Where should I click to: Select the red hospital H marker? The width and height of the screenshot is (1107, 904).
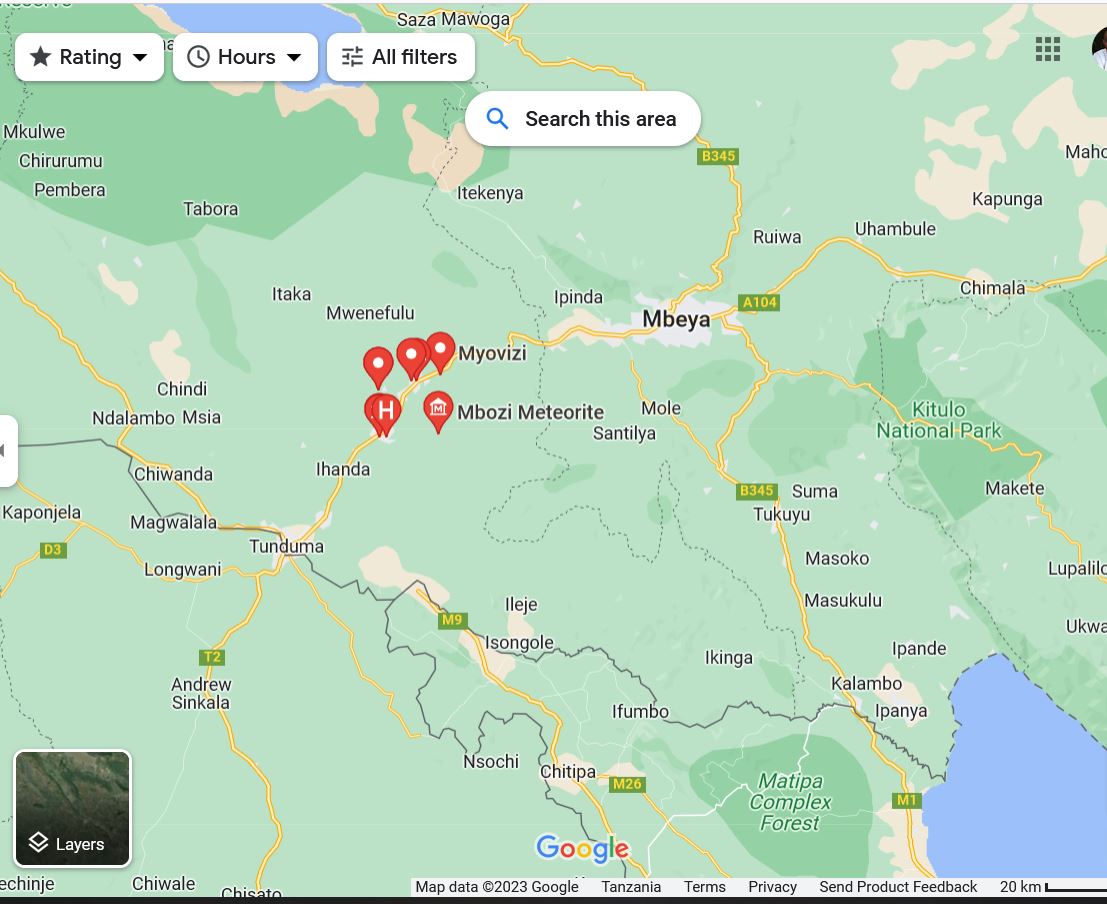coord(386,410)
